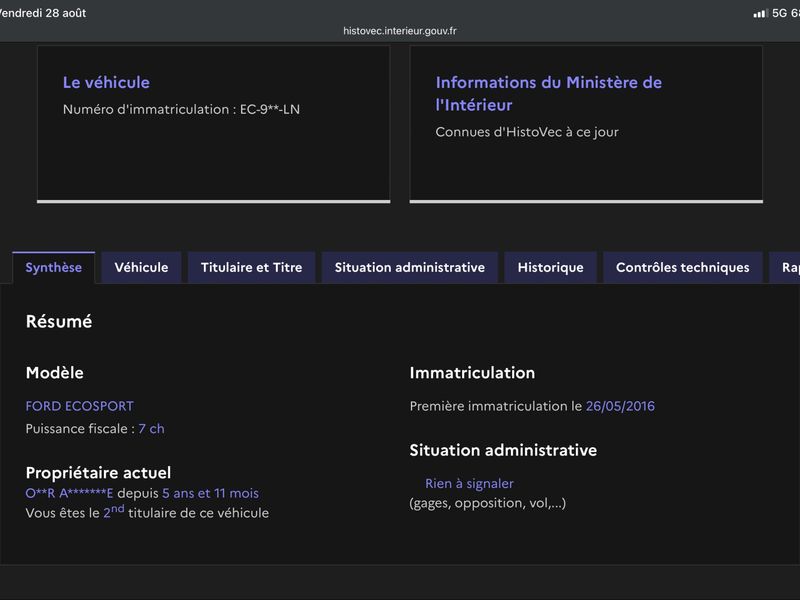
Task: Click the Immatriculation heading
Action: pyautogui.click(x=472, y=372)
